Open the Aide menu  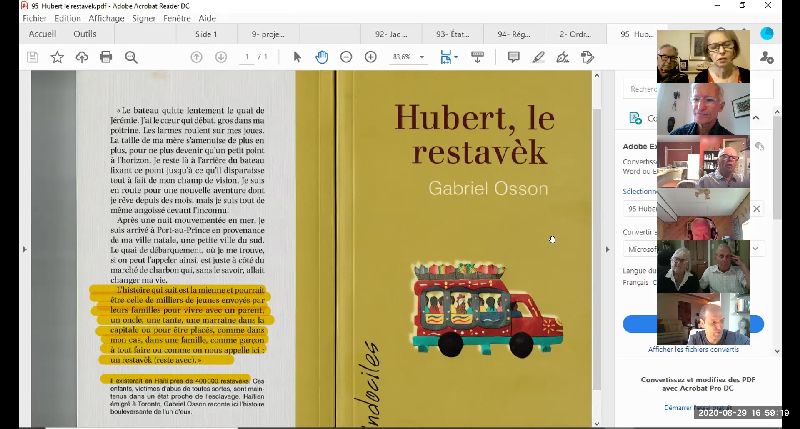(207, 18)
